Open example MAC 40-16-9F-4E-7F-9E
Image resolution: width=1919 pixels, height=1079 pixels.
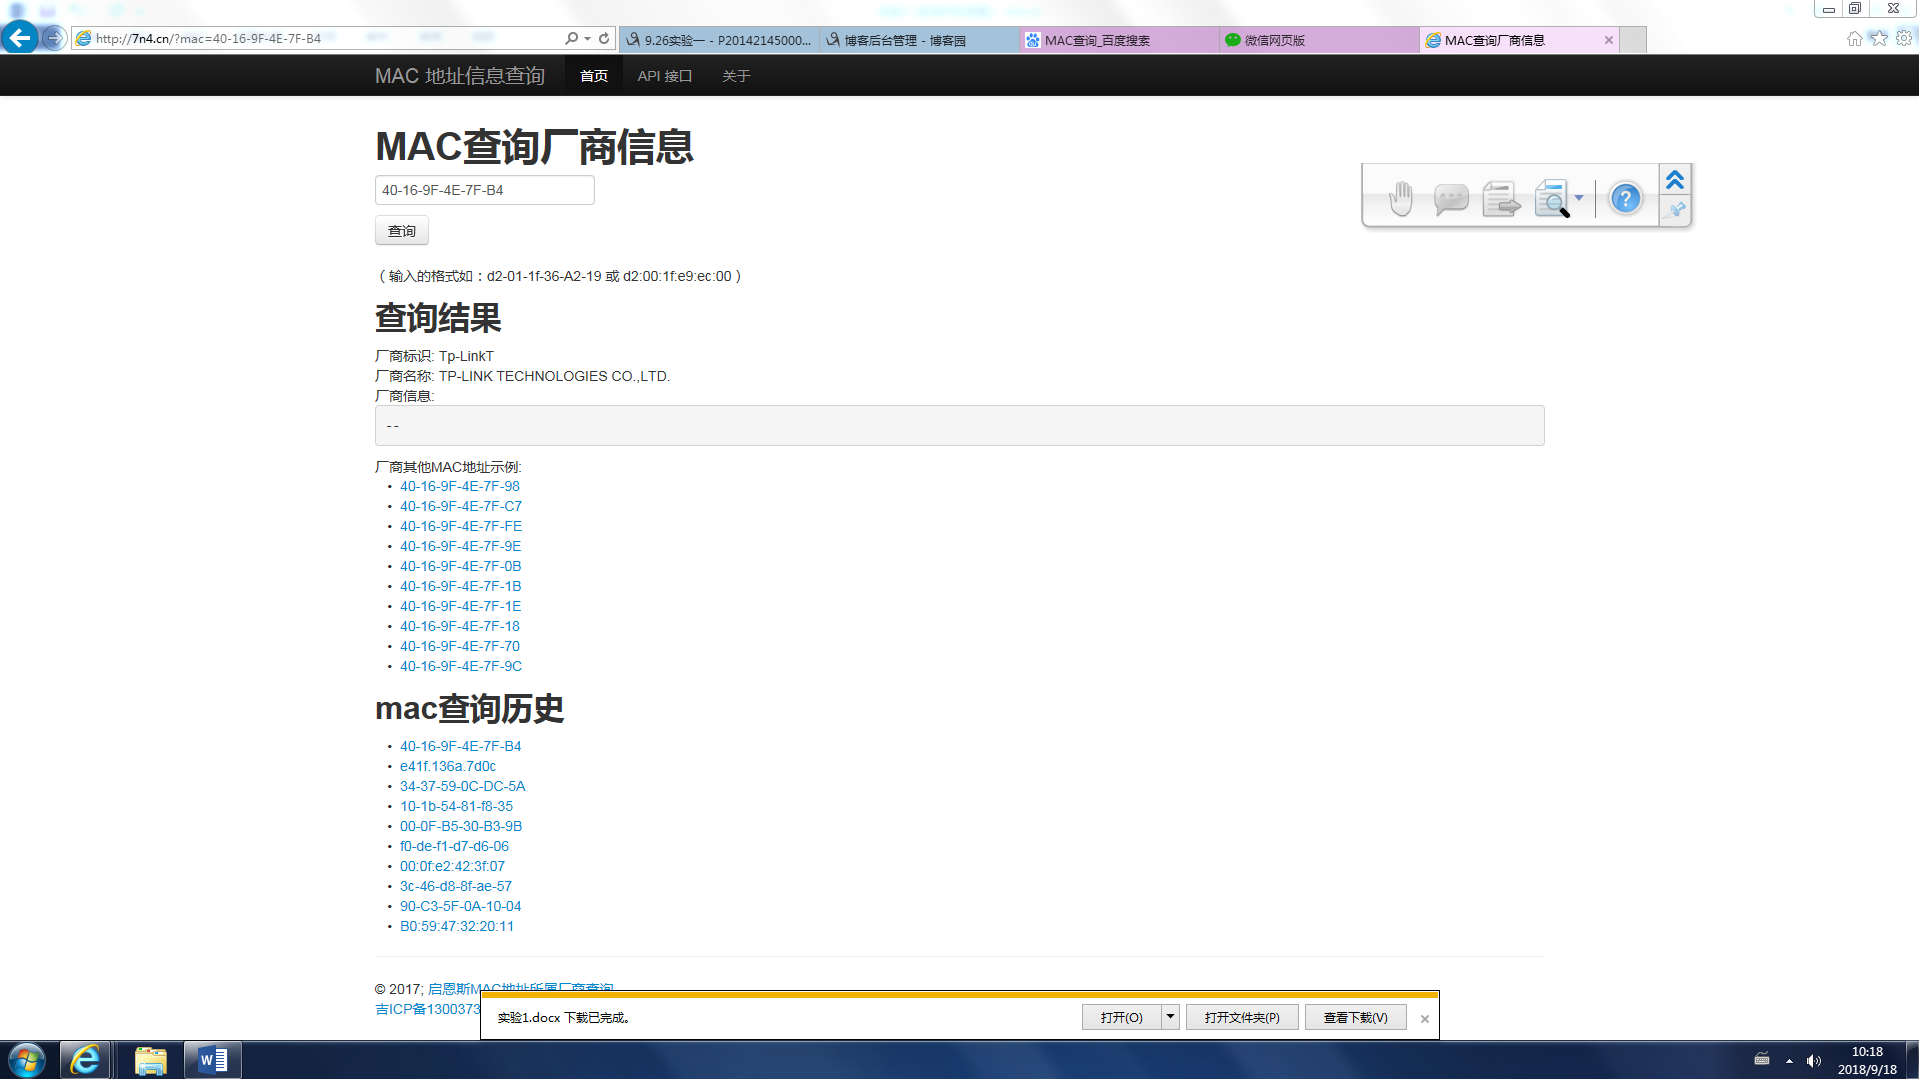point(461,547)
